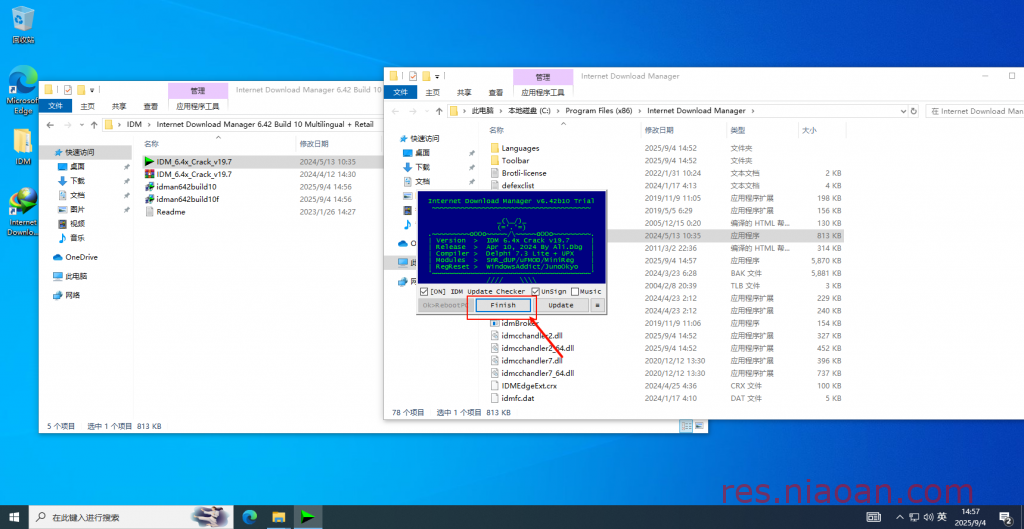Image resolution: width=1024 pixels, height=529 pixels.
Task: Refresh the Program Files window folder view
Action: pyautogui.click(x=914, y=111)
